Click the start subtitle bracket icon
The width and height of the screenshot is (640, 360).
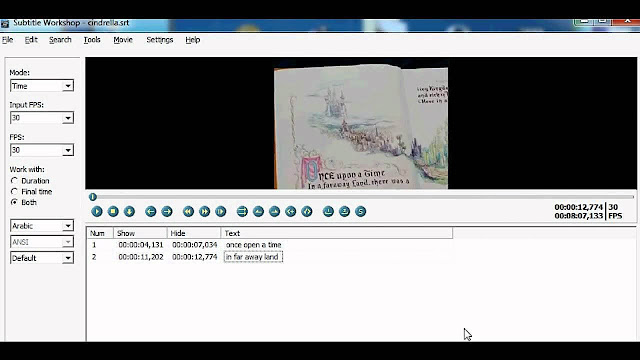click(x=291, y=211)
